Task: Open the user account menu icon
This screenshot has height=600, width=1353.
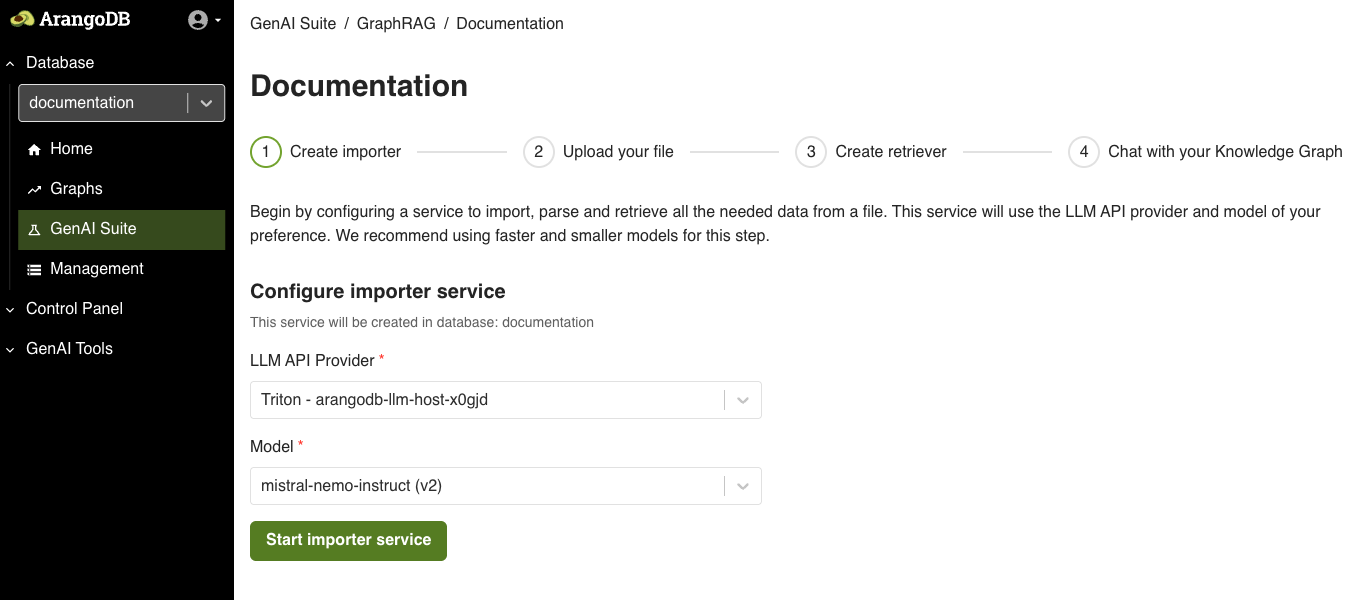Action: click(198, 20)
